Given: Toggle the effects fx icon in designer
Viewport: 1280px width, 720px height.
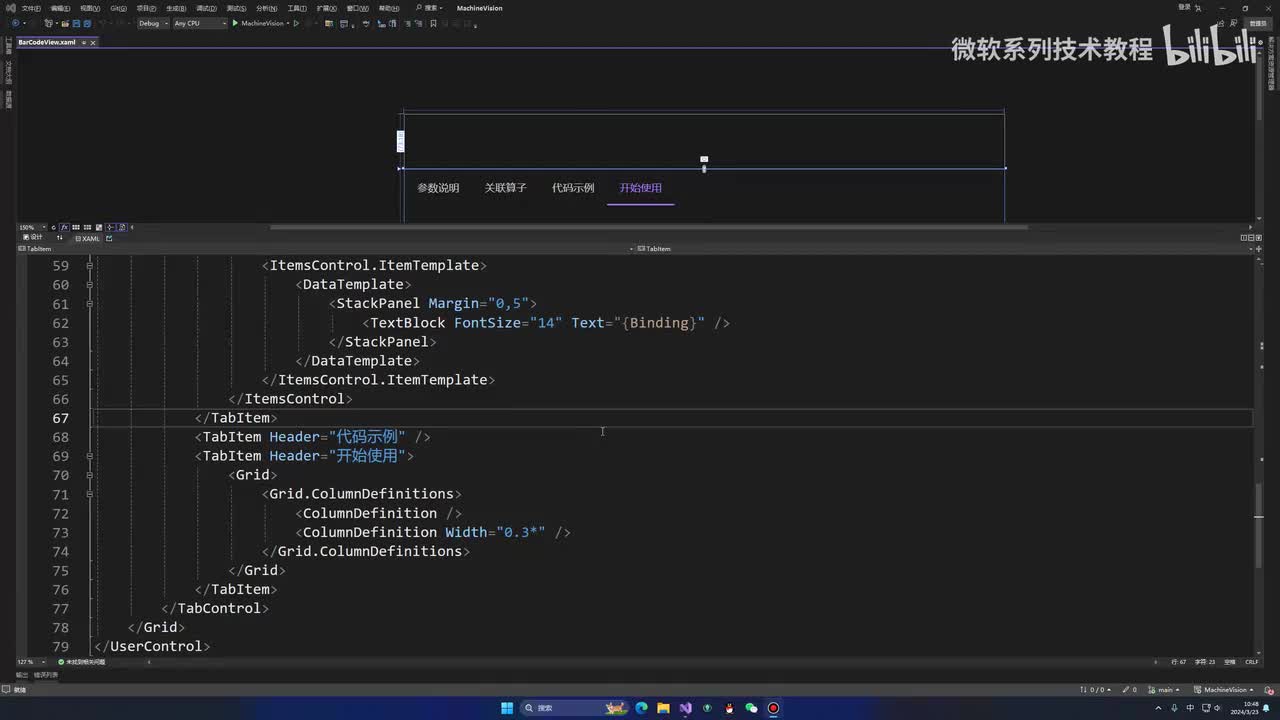Looking at the screenshot, I should point(65,227).
